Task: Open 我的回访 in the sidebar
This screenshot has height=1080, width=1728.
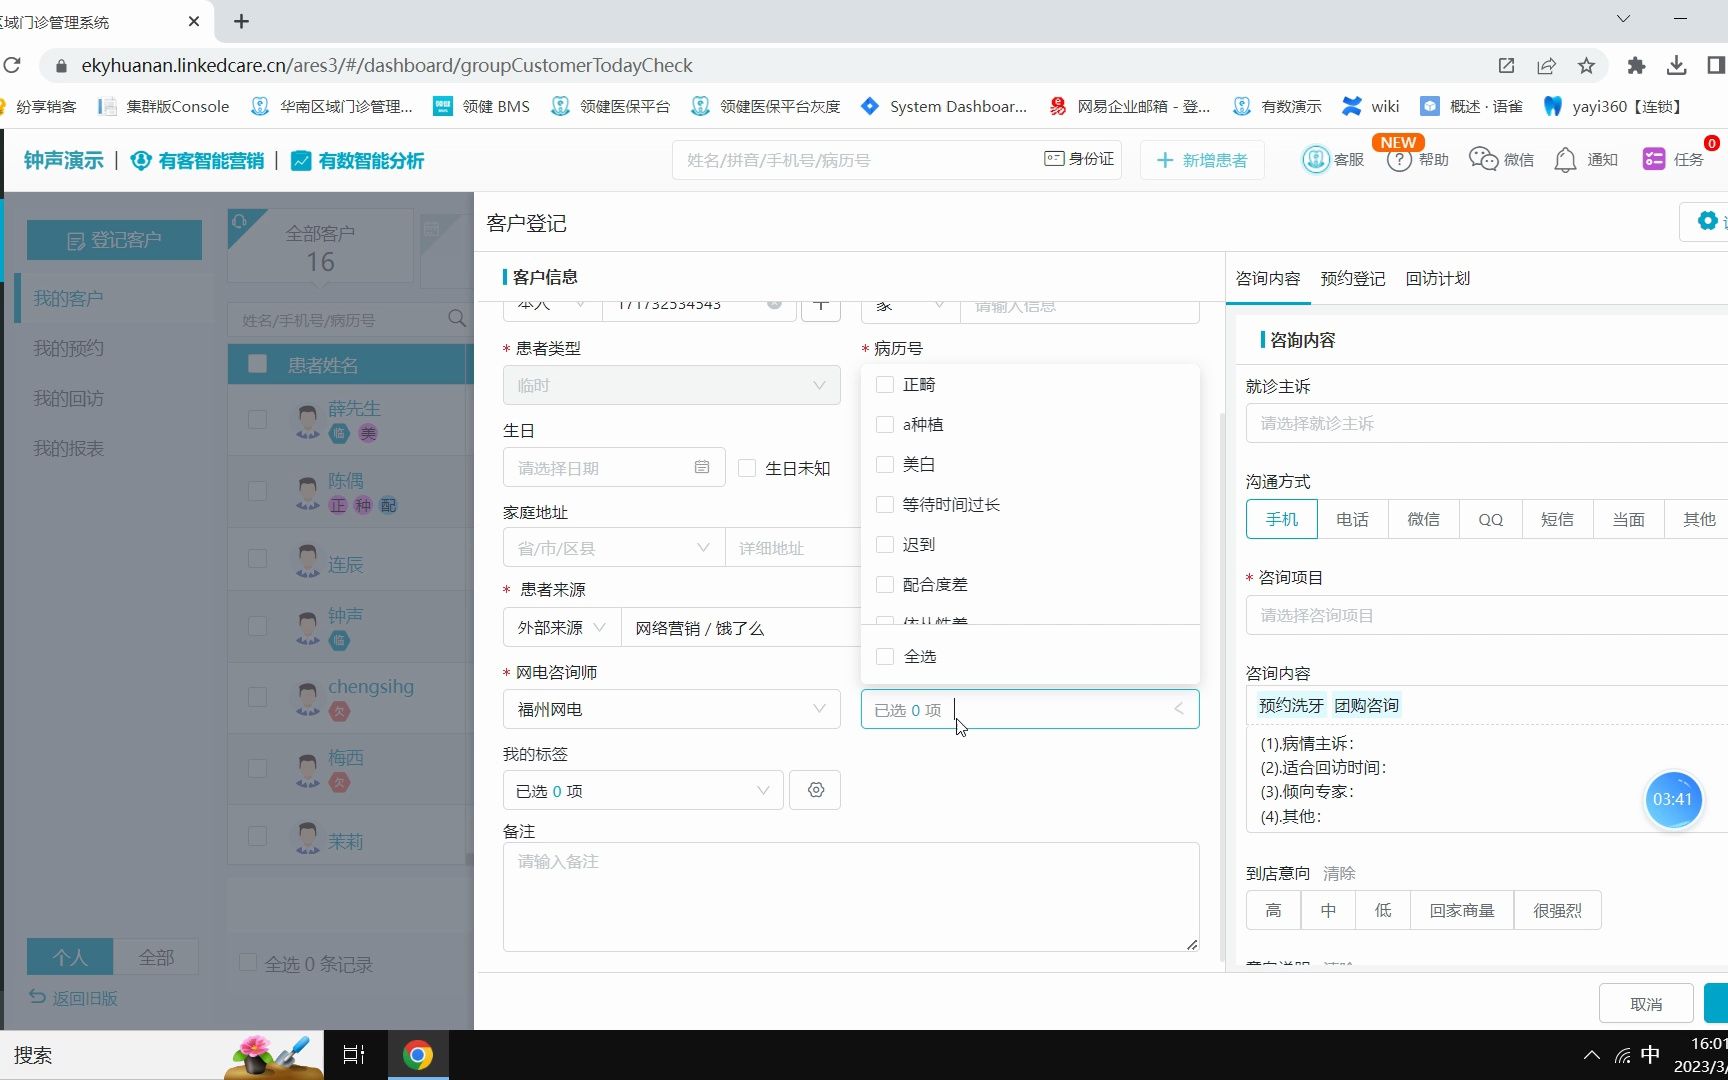Action: pos(68,398)
